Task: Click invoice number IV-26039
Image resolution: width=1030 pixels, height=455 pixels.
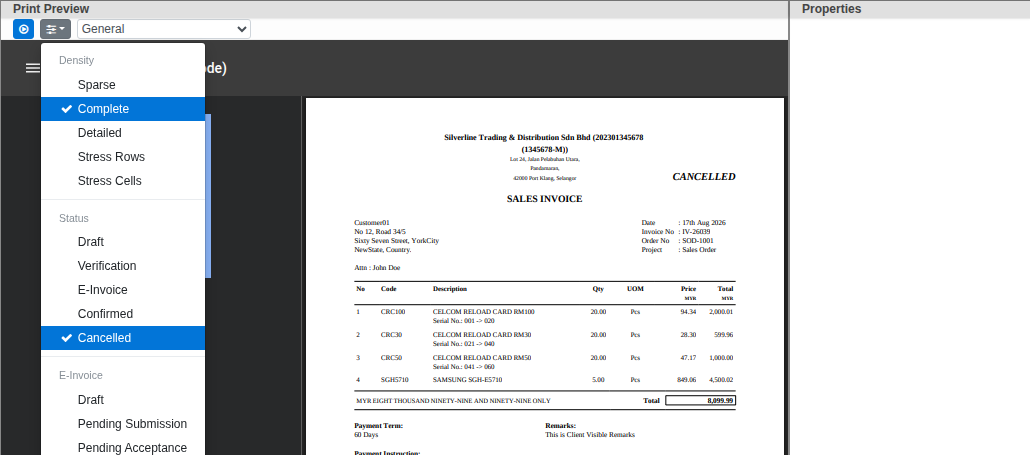Action: click(696, 232)
